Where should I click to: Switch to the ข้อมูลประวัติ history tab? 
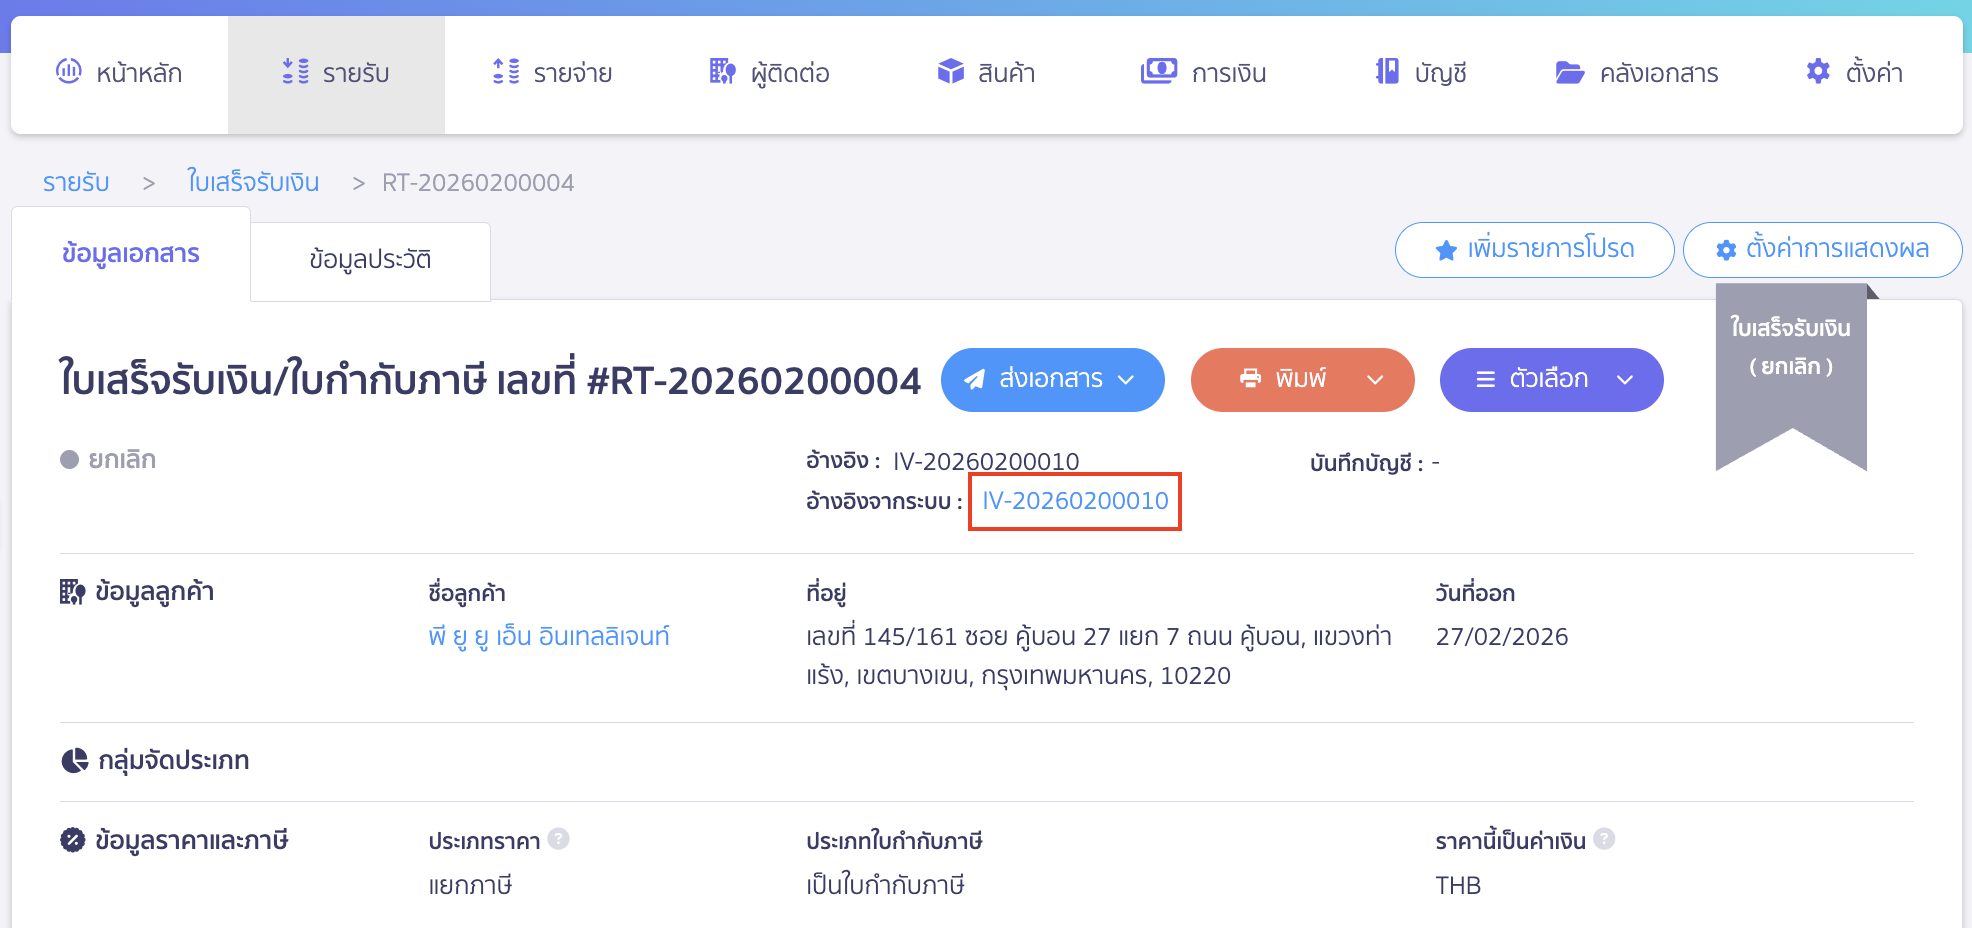click(370, 259)
